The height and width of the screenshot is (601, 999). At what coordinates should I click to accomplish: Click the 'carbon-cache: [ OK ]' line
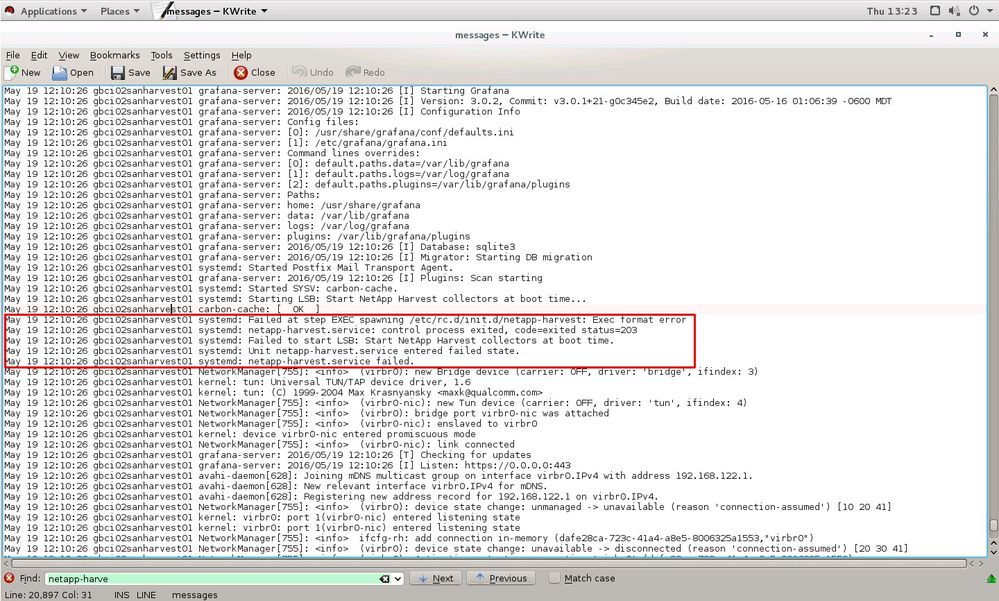coord(162,309)
